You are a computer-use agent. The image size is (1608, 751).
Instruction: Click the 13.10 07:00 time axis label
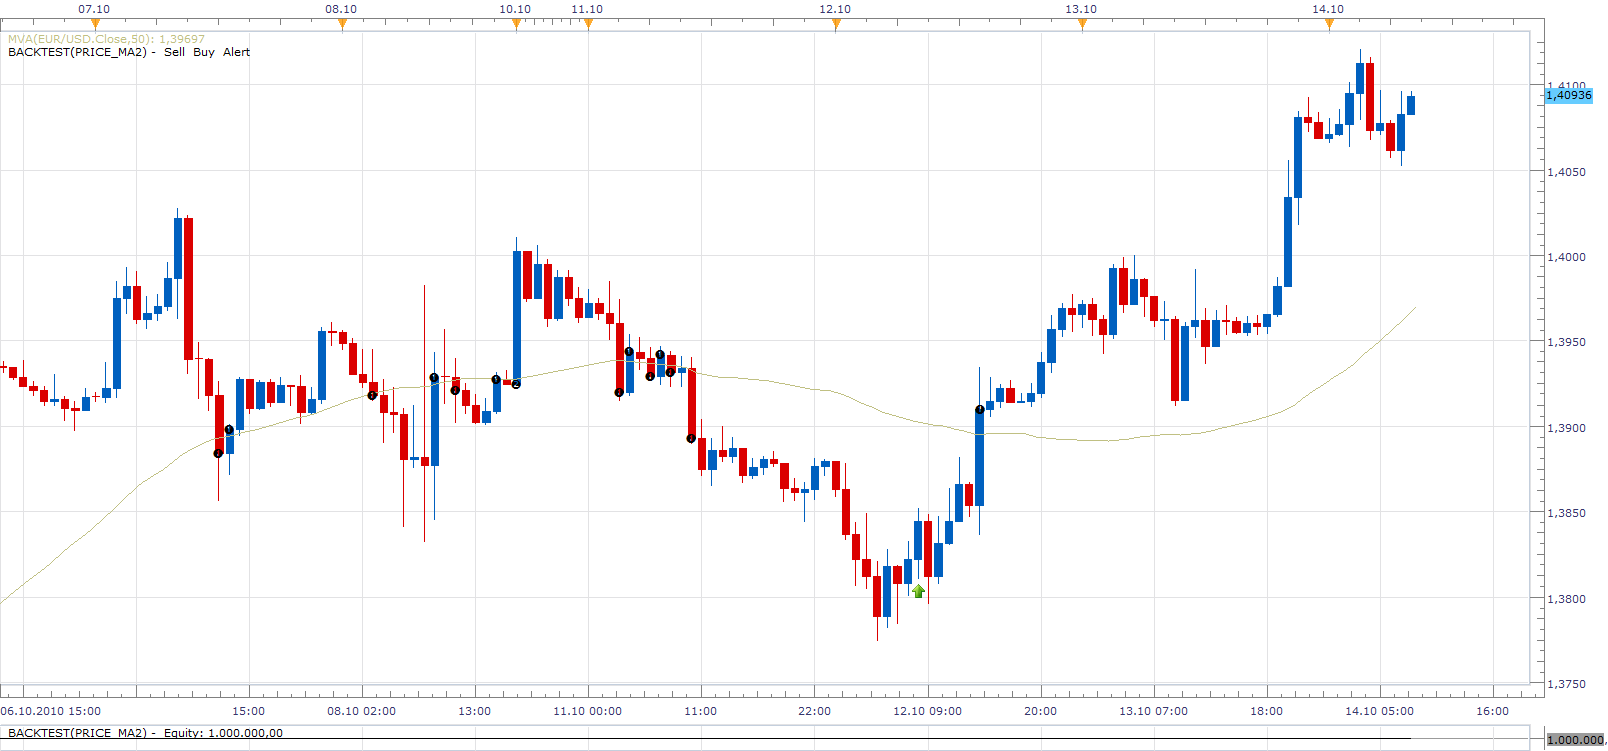(x=1153, y=711)
